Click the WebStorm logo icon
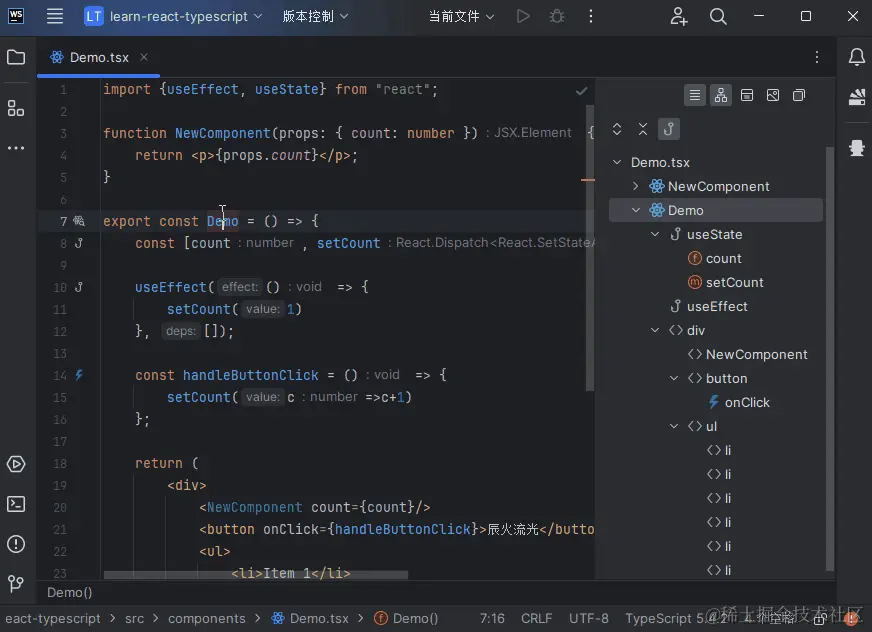 tap(16, 16)
